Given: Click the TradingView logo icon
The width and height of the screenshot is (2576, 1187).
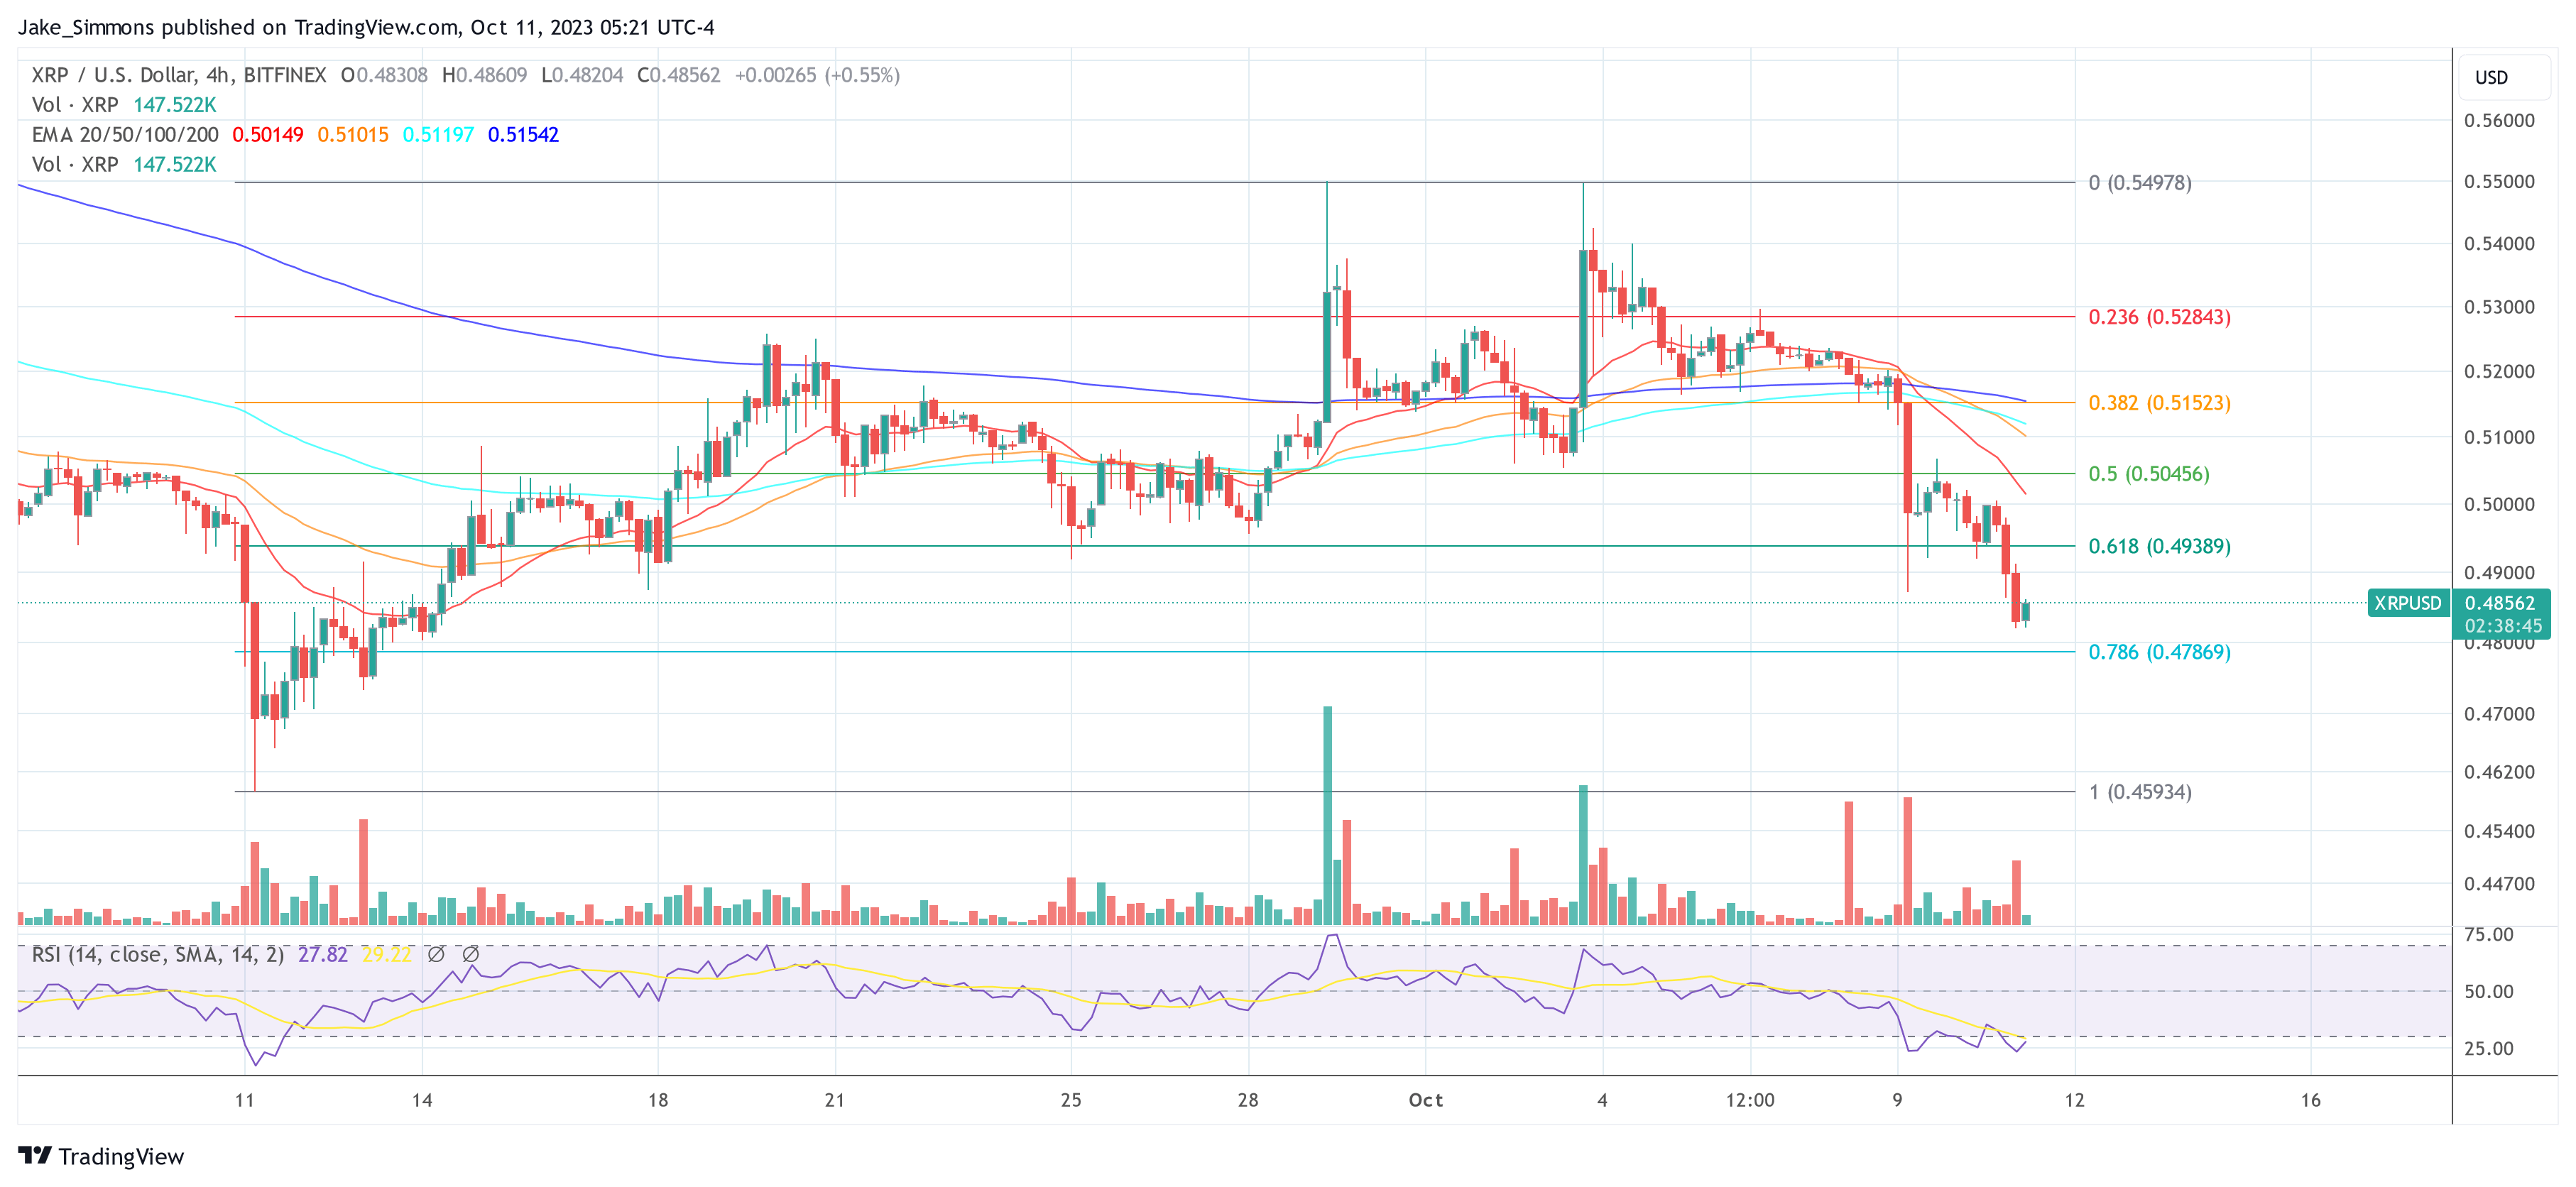Looking at the screenshot, I should coord(35,1155).
